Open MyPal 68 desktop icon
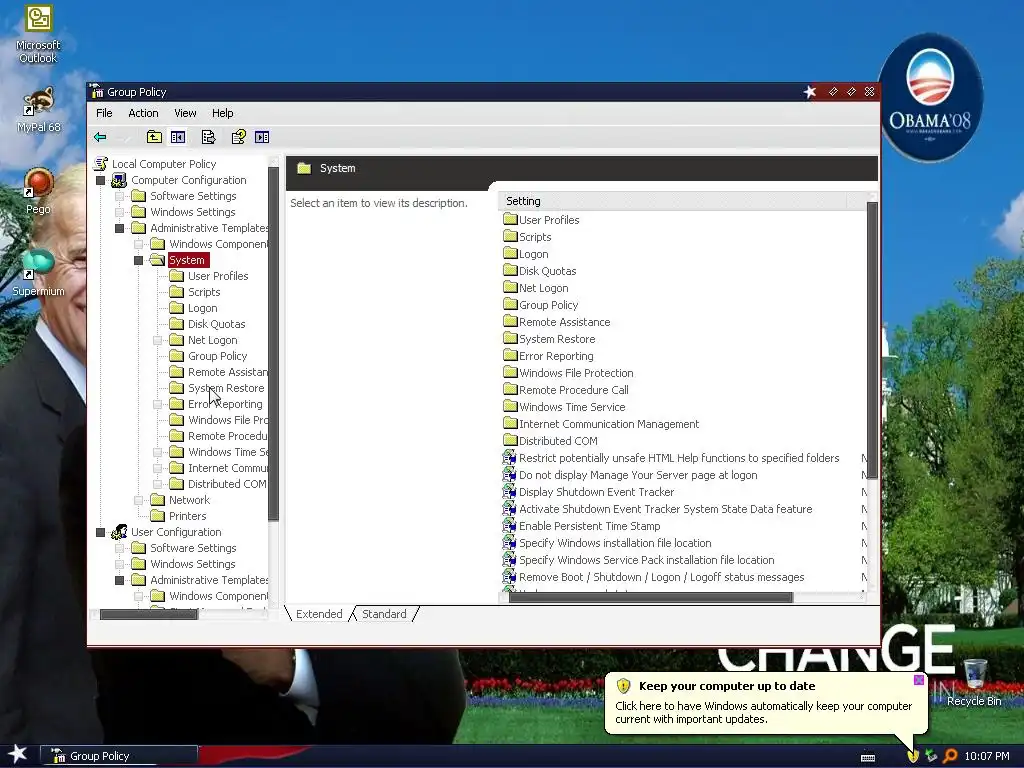The width and height of the screenshot is (1024, 768). [x=38, y=110]
